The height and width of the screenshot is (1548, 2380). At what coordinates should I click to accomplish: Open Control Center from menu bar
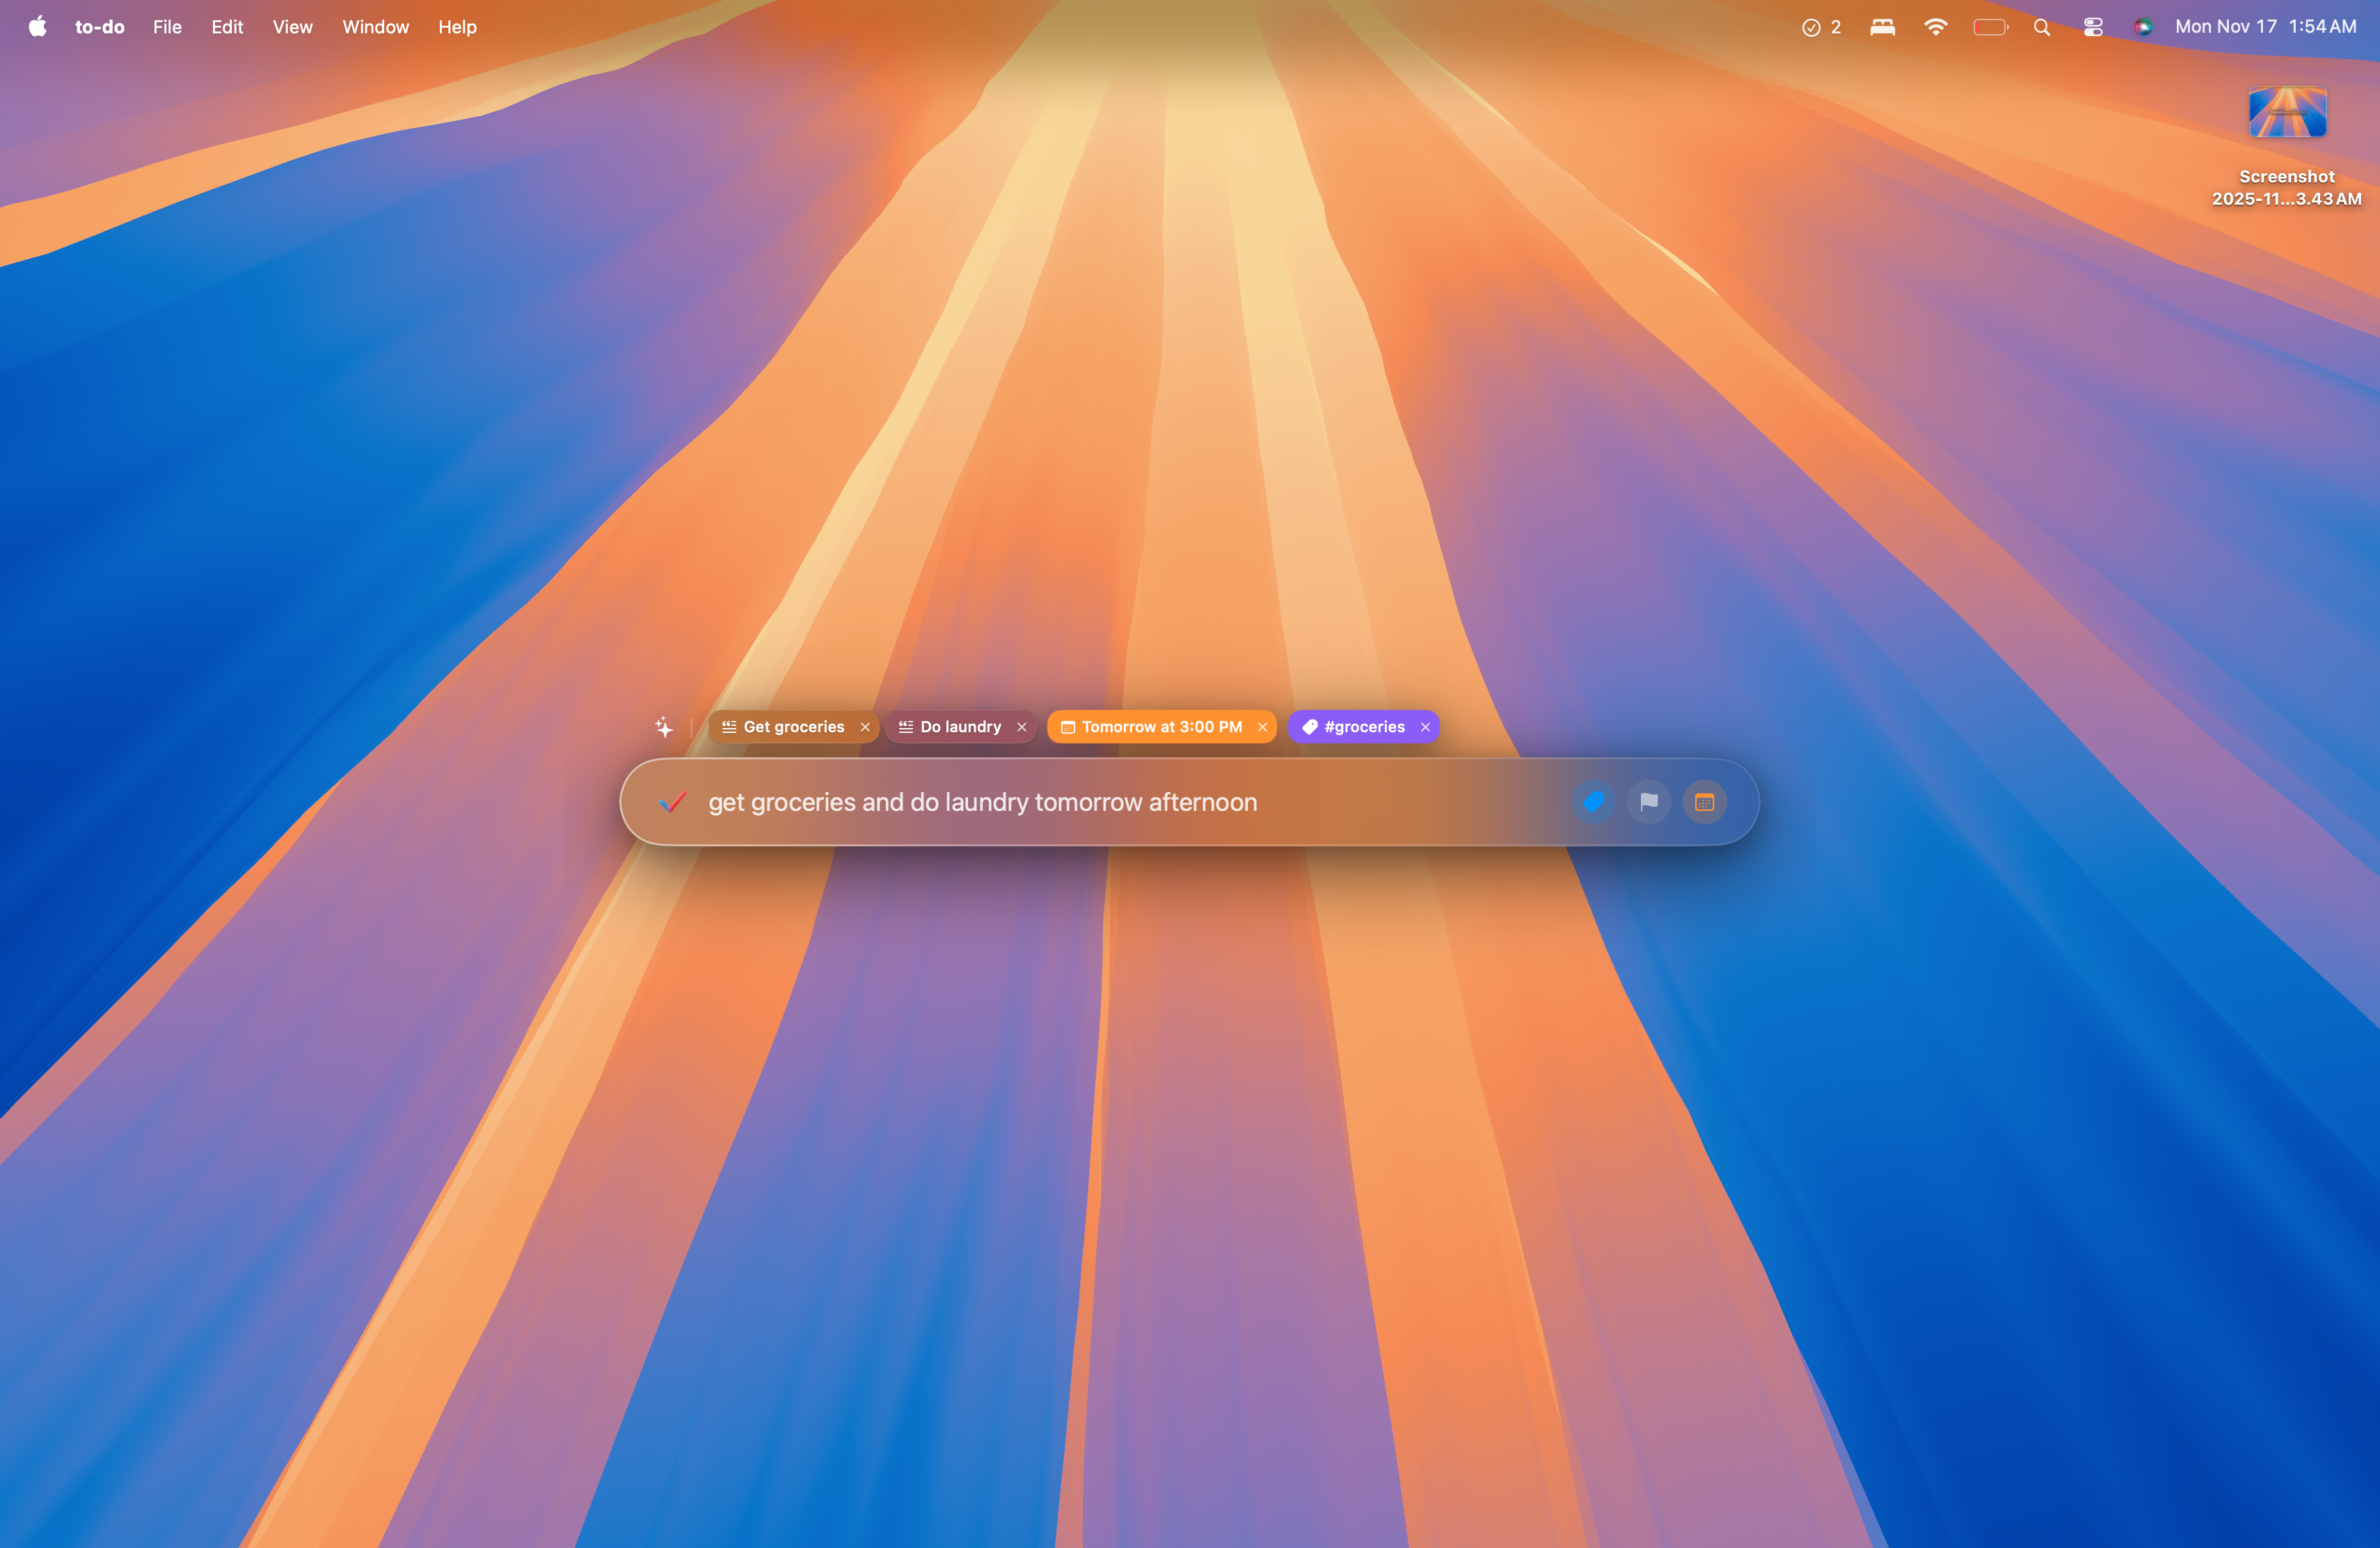pos(2092,27)
